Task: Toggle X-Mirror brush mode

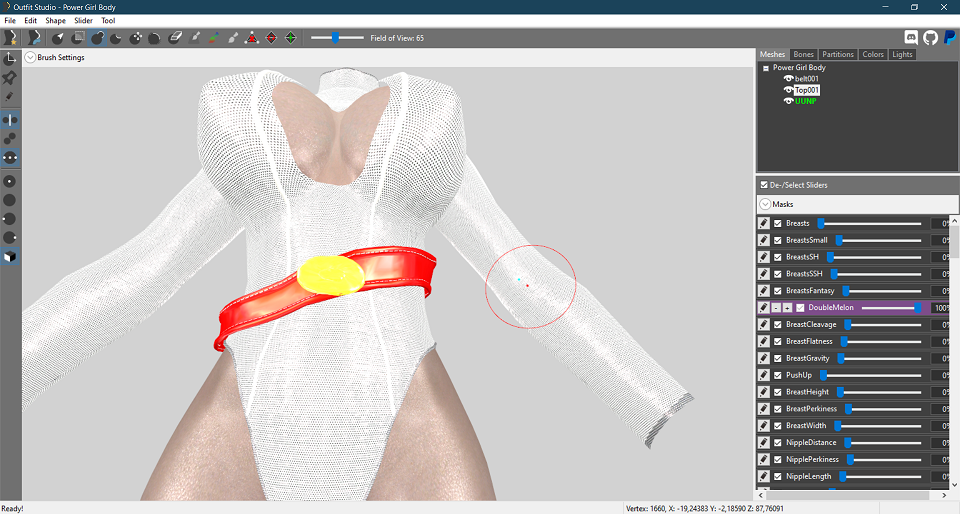Action: point(10,120)
